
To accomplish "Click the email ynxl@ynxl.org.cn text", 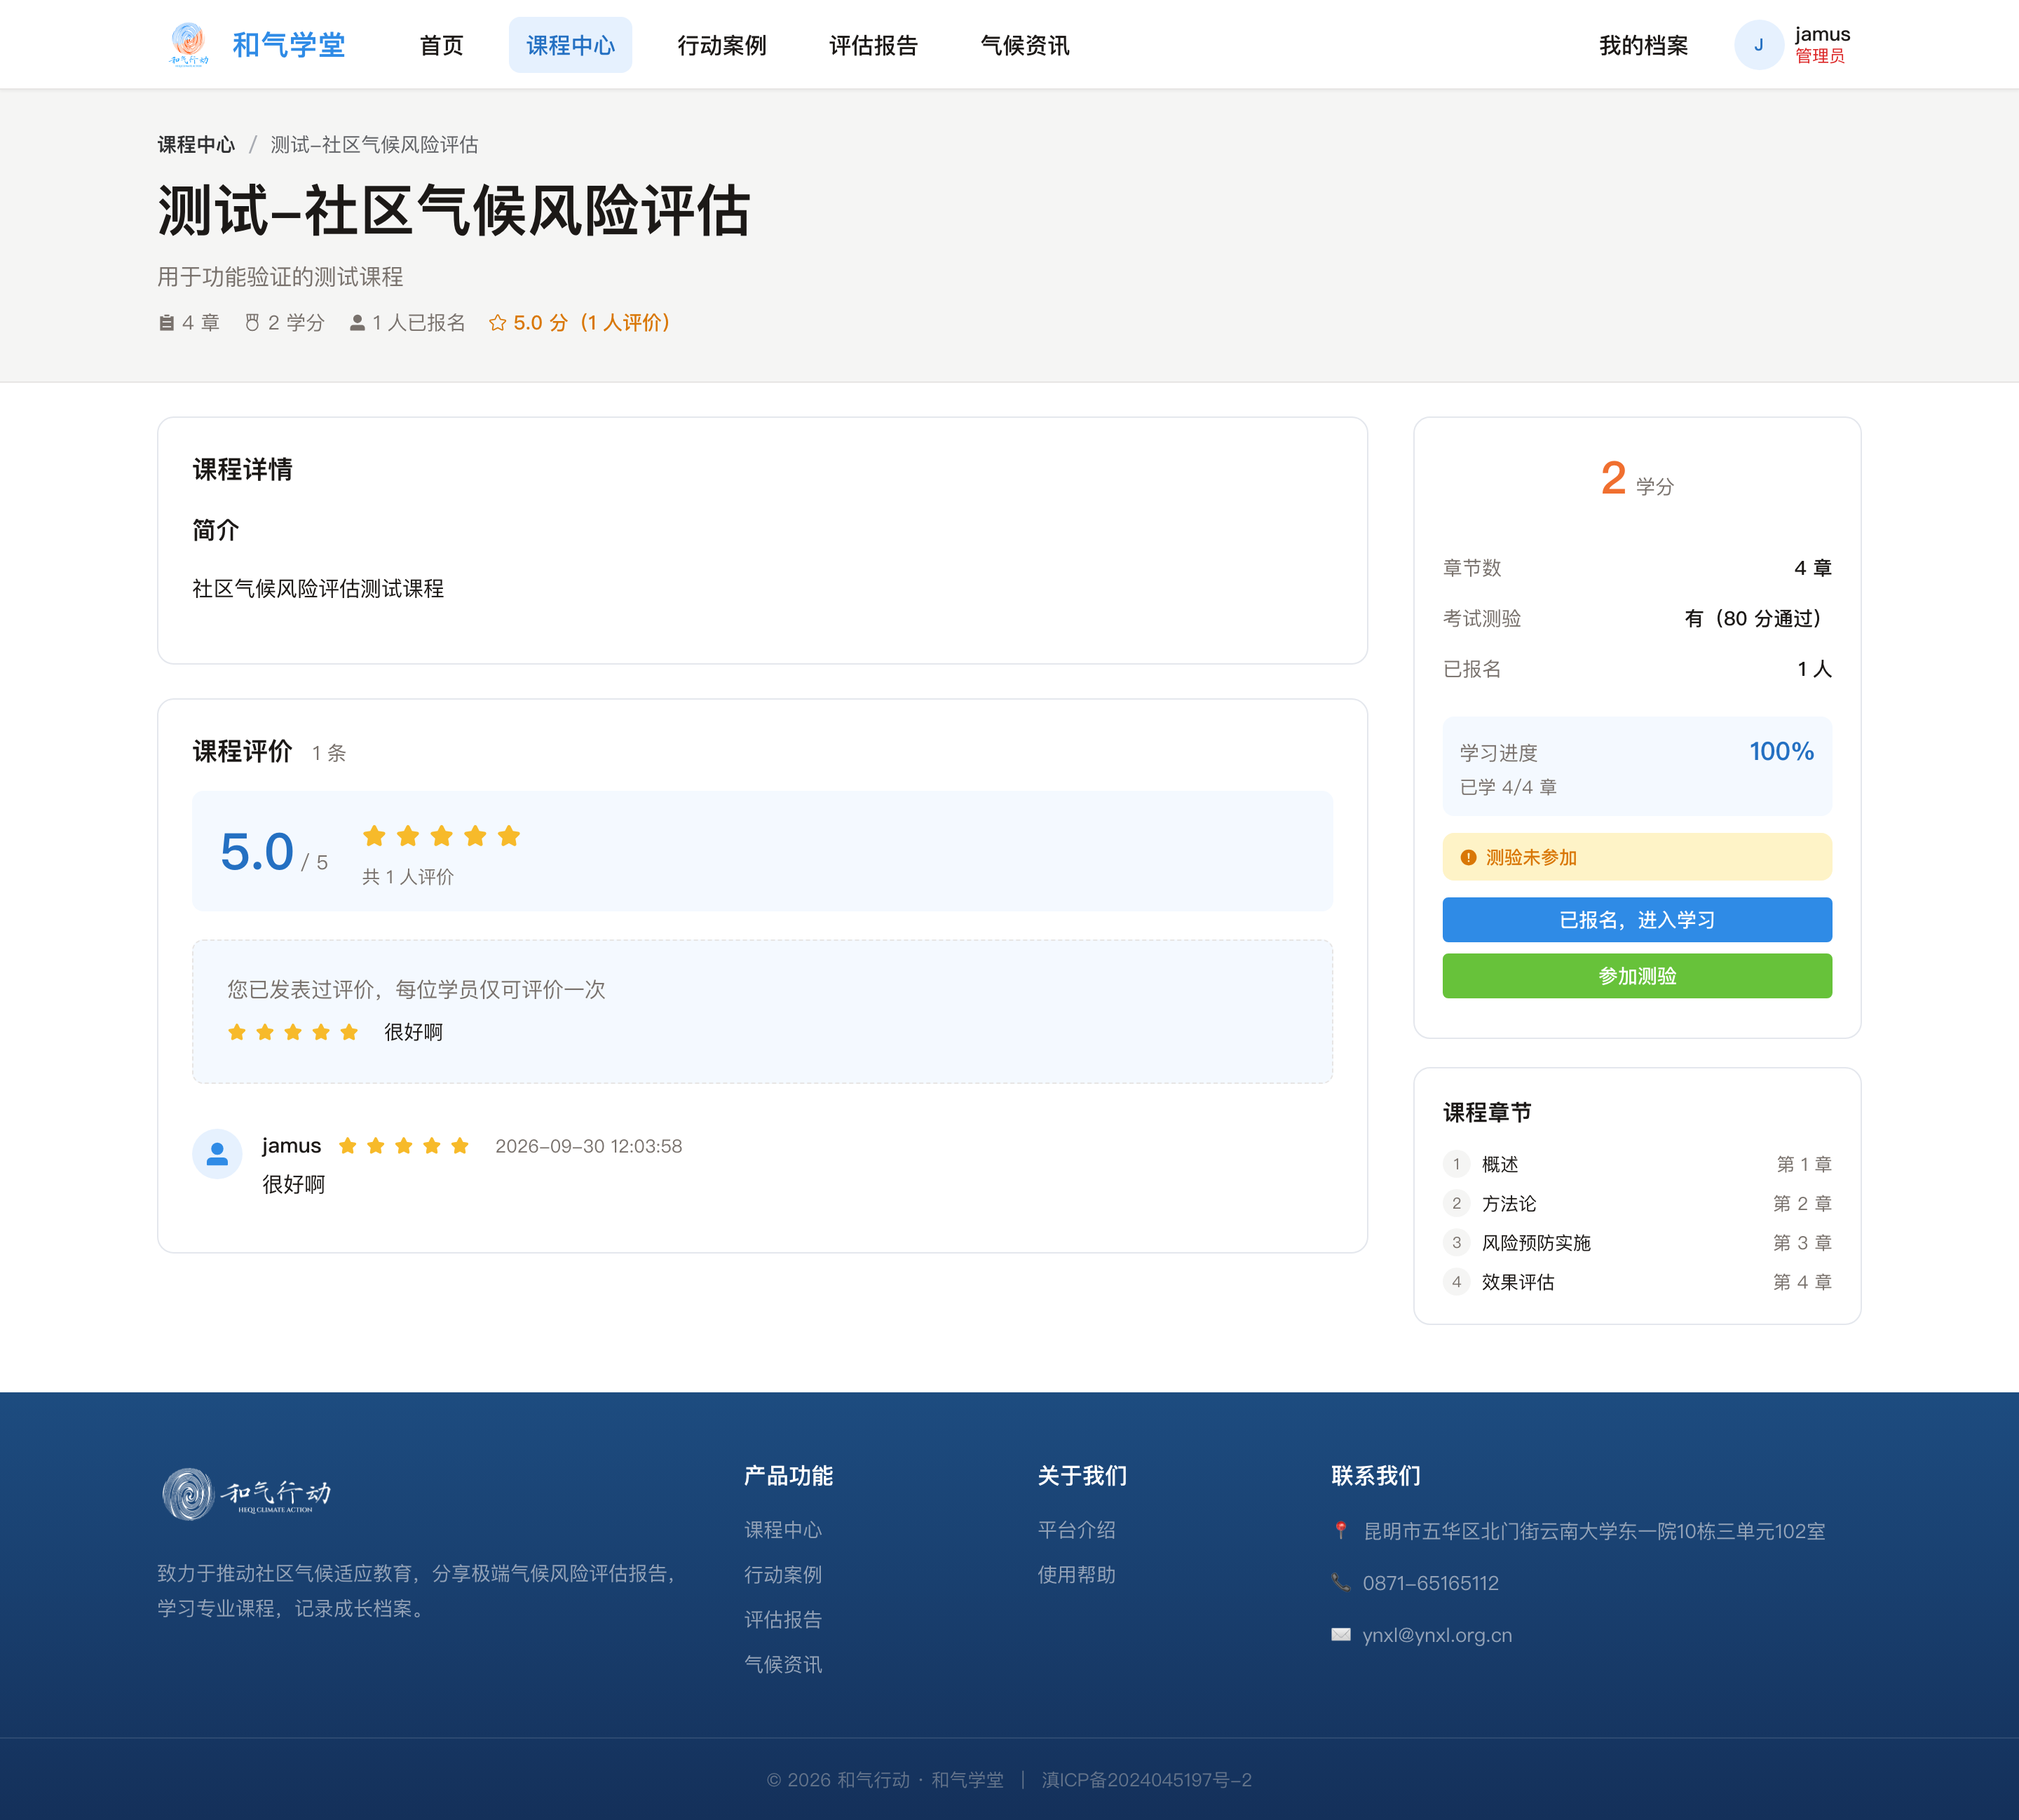I will [x=1437, y=1635].
